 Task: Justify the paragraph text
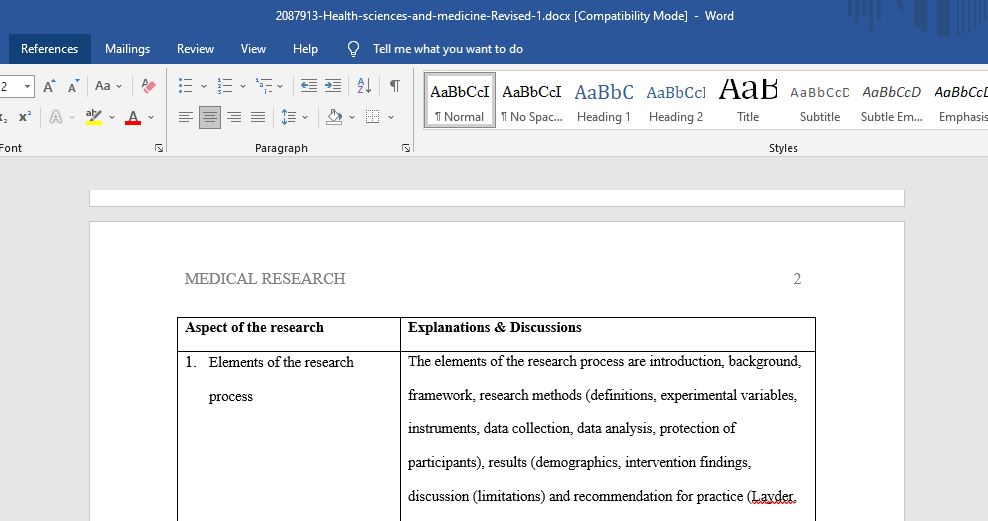coord(258,117)
